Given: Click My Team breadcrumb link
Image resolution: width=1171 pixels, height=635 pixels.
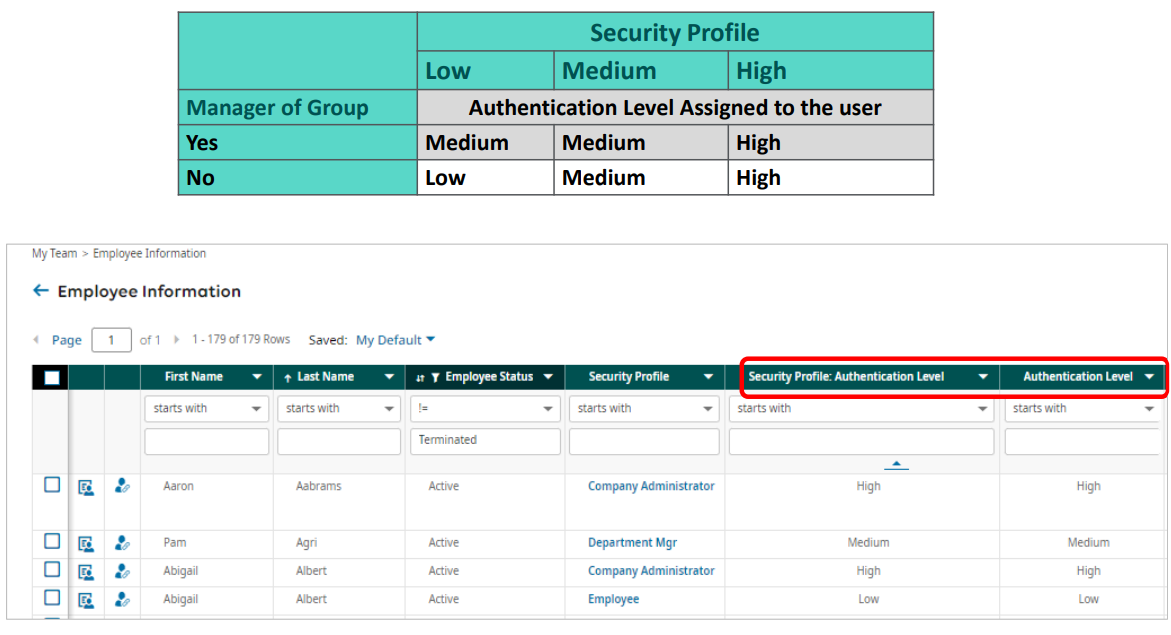Looking at the screenshot, I should 55,253.
